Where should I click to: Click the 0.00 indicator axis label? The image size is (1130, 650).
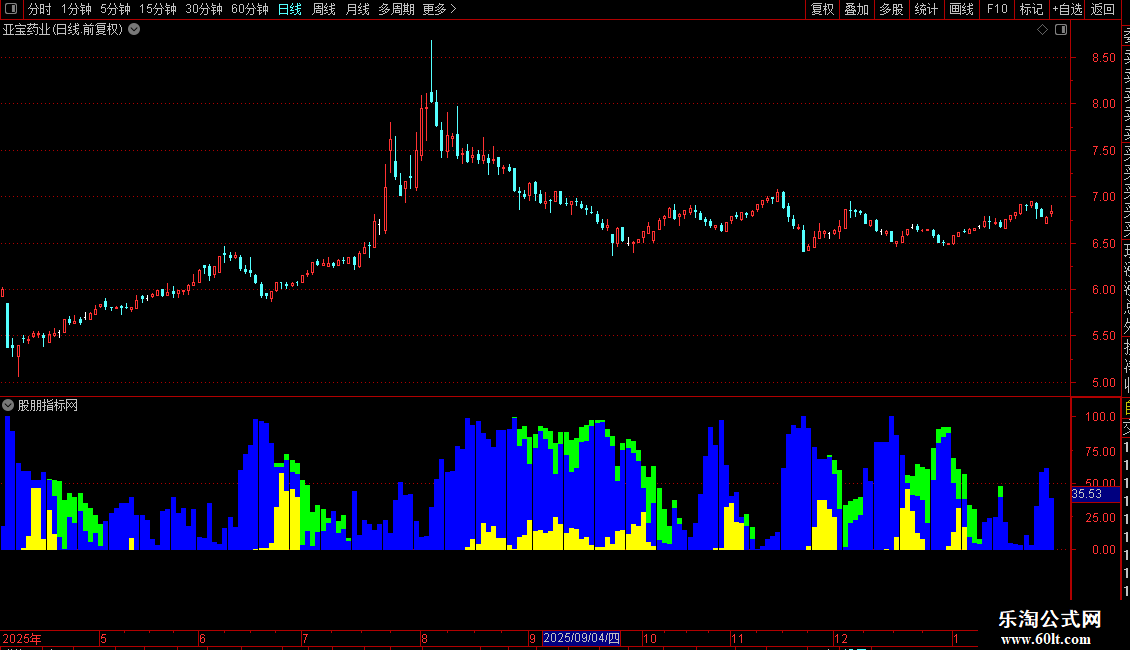pyautogui.click(x=1103, y=550)
